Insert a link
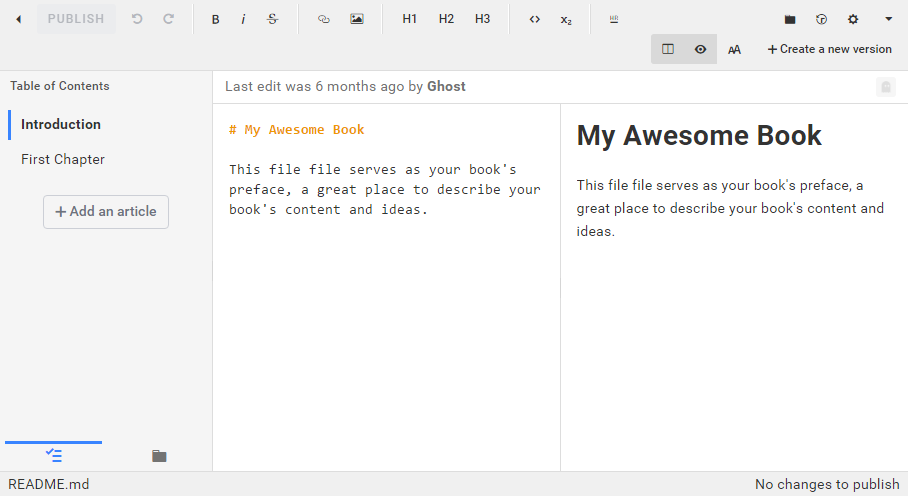Screen dimensions: 908x496 pos(324,19)
